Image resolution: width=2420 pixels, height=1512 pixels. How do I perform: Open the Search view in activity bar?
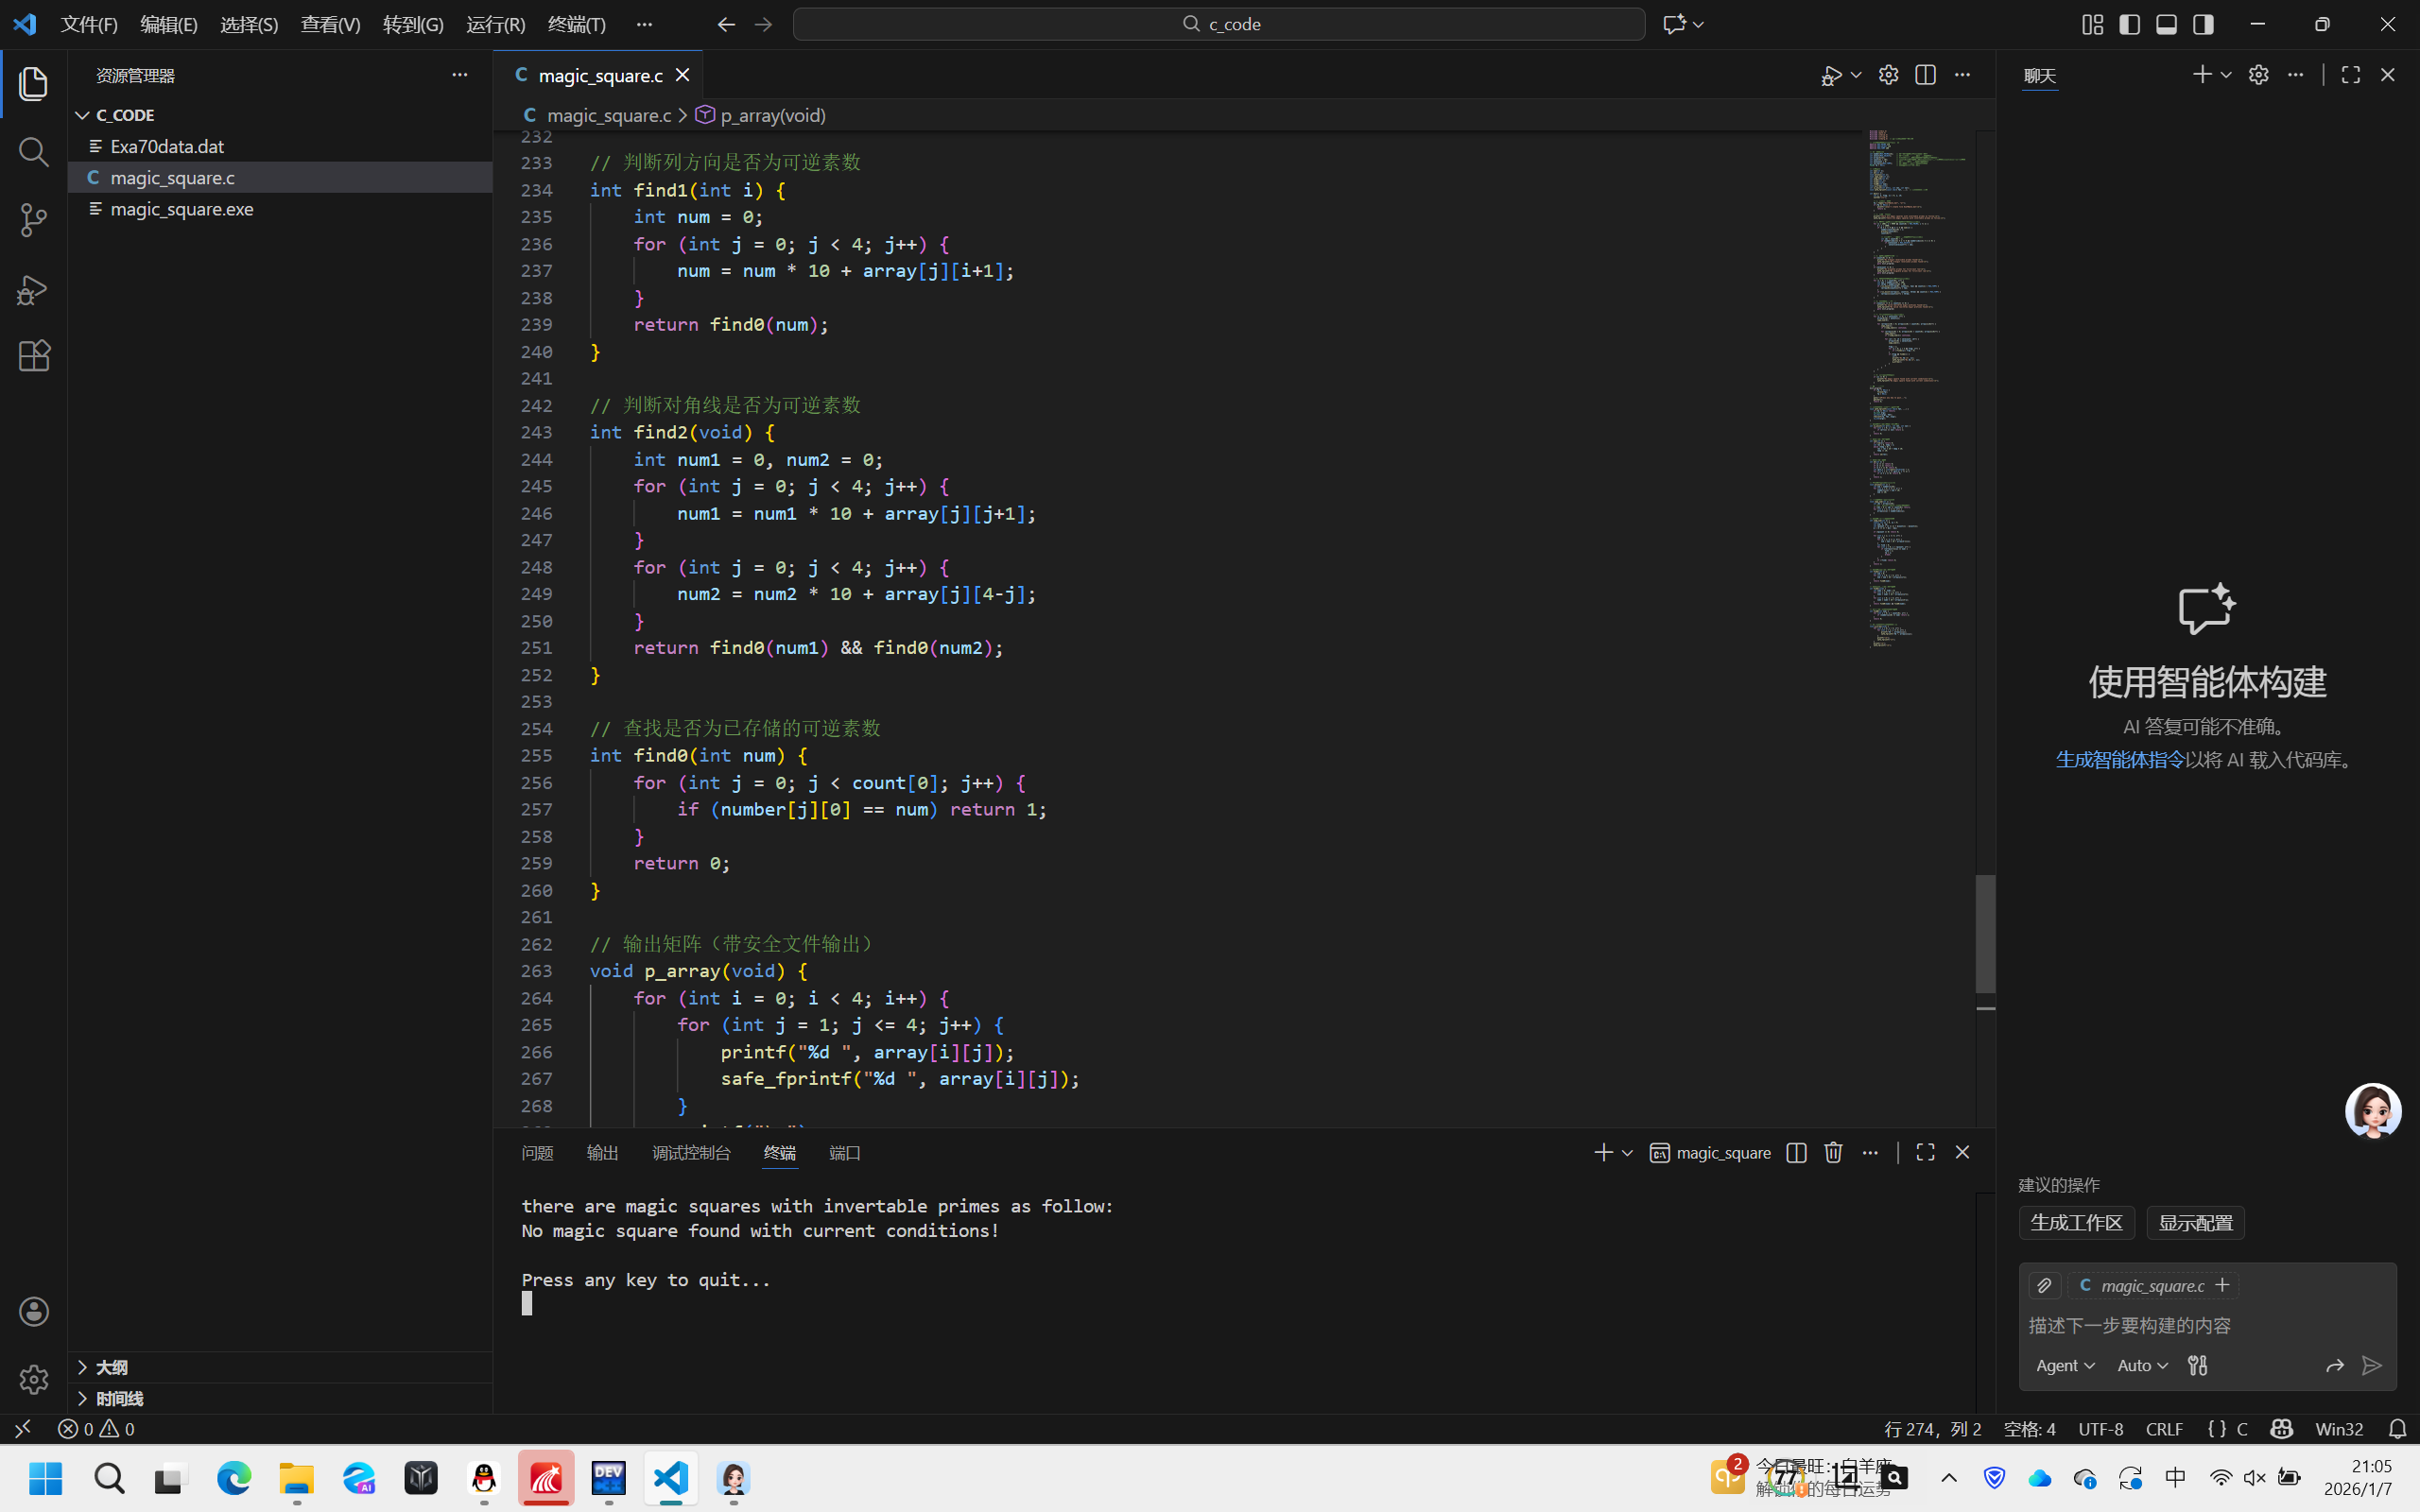tap(33, 152)
